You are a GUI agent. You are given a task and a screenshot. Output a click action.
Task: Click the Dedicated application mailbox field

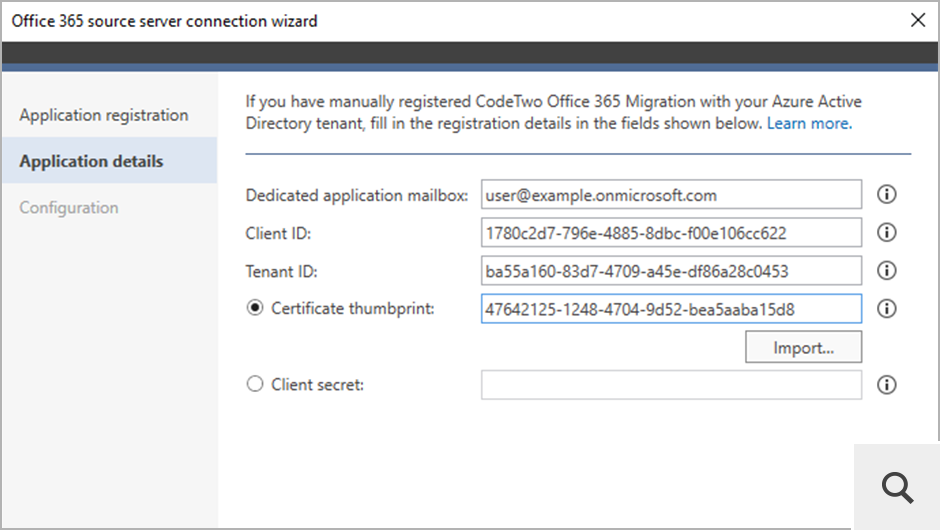pyautogui.click(x=671, y=194)
